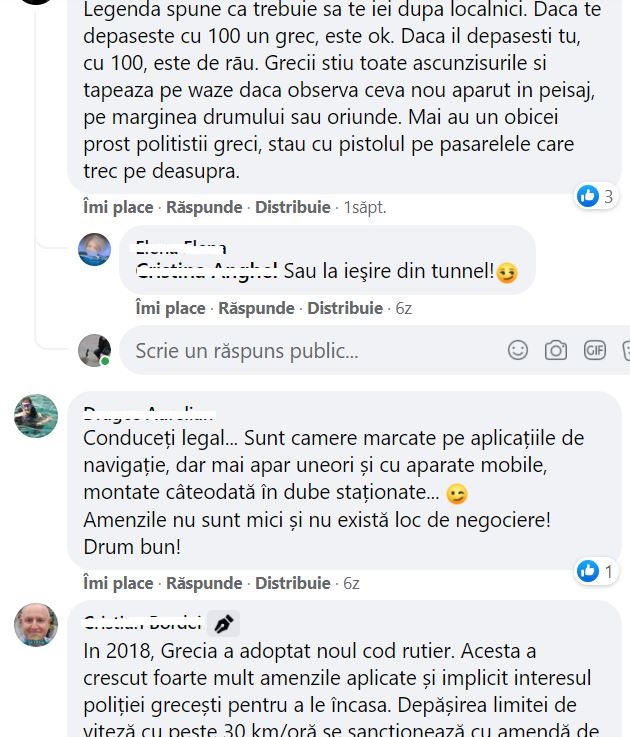Share the comment posted 1săpt. ago
This screenshot has height=737, width=630.
292,207
